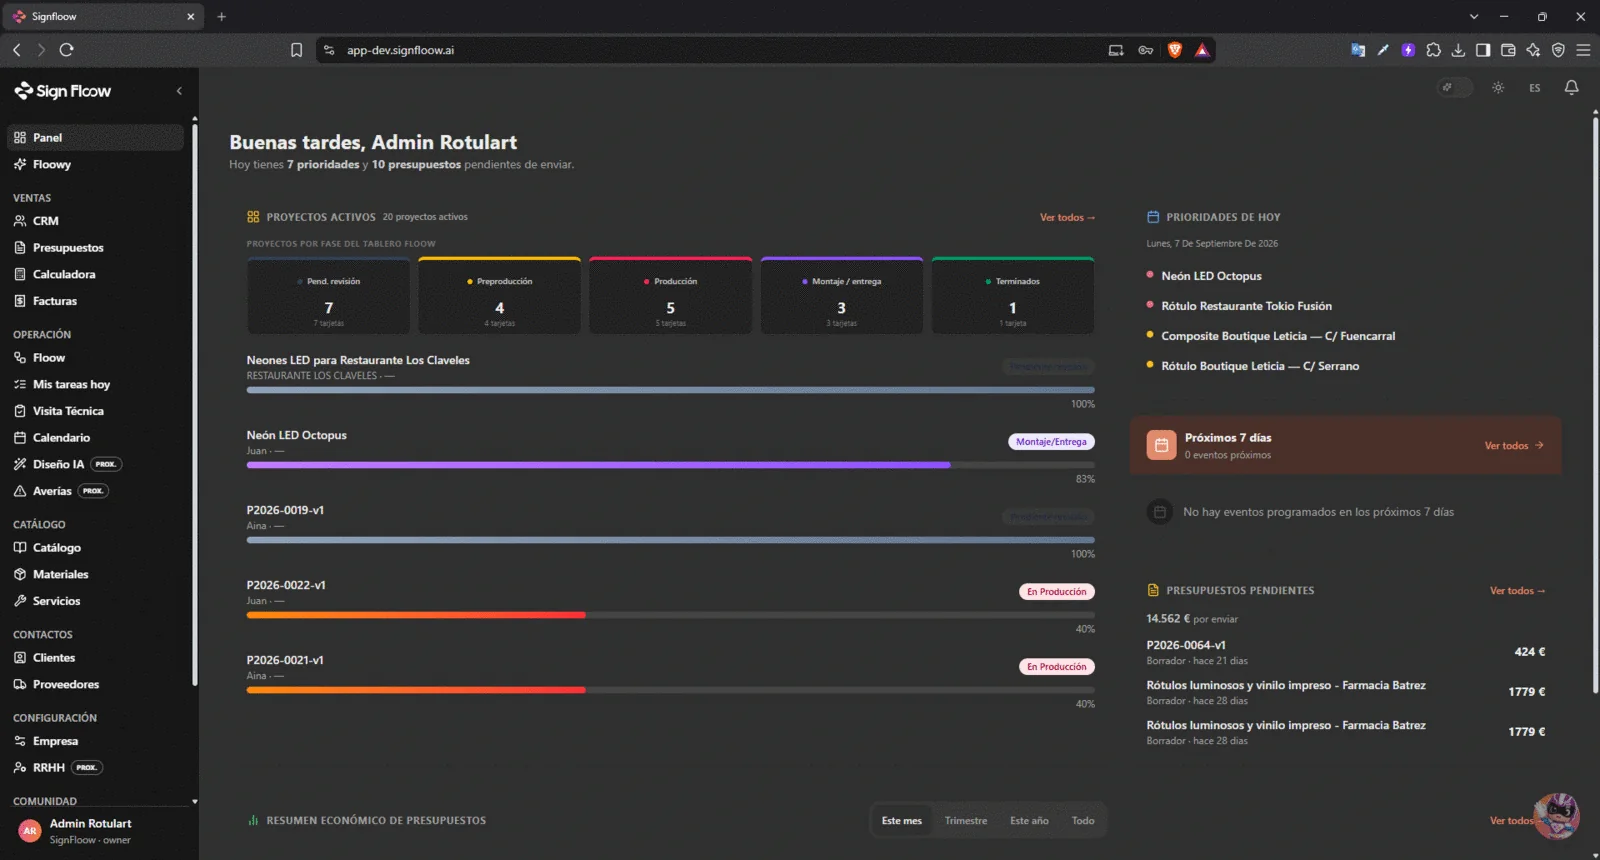1600x860 pixels.
Task: Open the Panel menu item
Action: click(x=96, y=138)
